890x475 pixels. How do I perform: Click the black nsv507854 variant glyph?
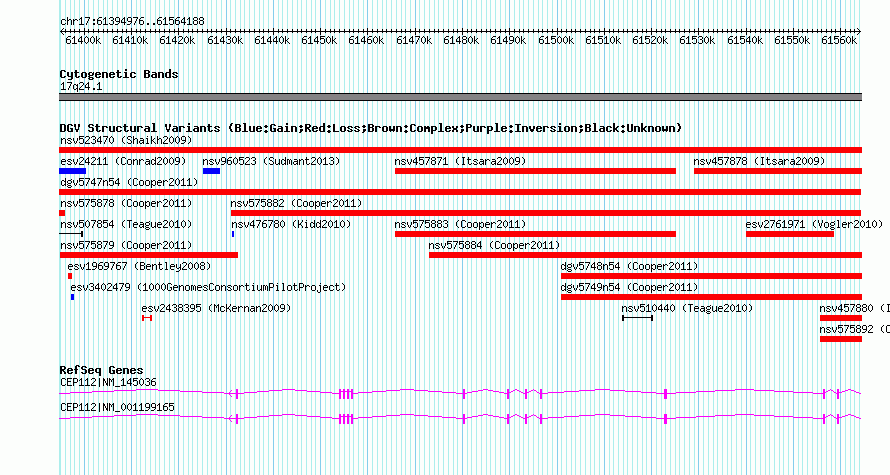[x=72, y=234]
